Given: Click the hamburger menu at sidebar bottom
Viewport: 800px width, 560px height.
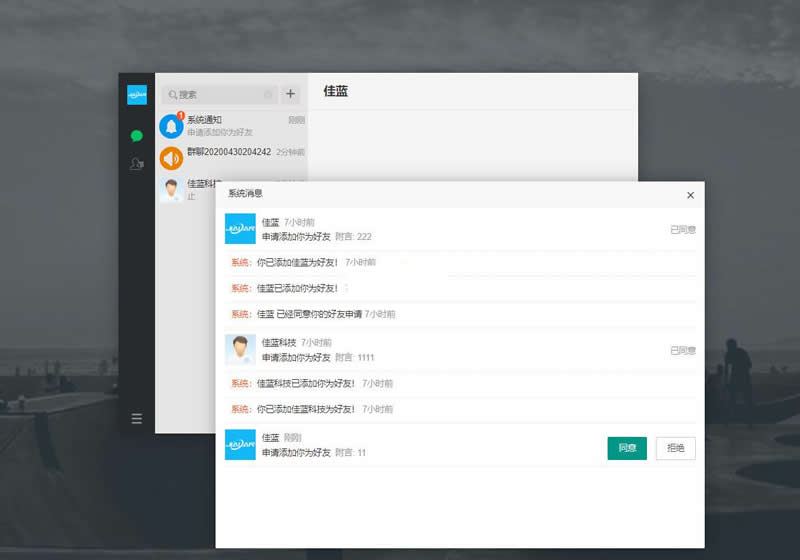Looking at the screenshot, I should click(x=136, y=418).
